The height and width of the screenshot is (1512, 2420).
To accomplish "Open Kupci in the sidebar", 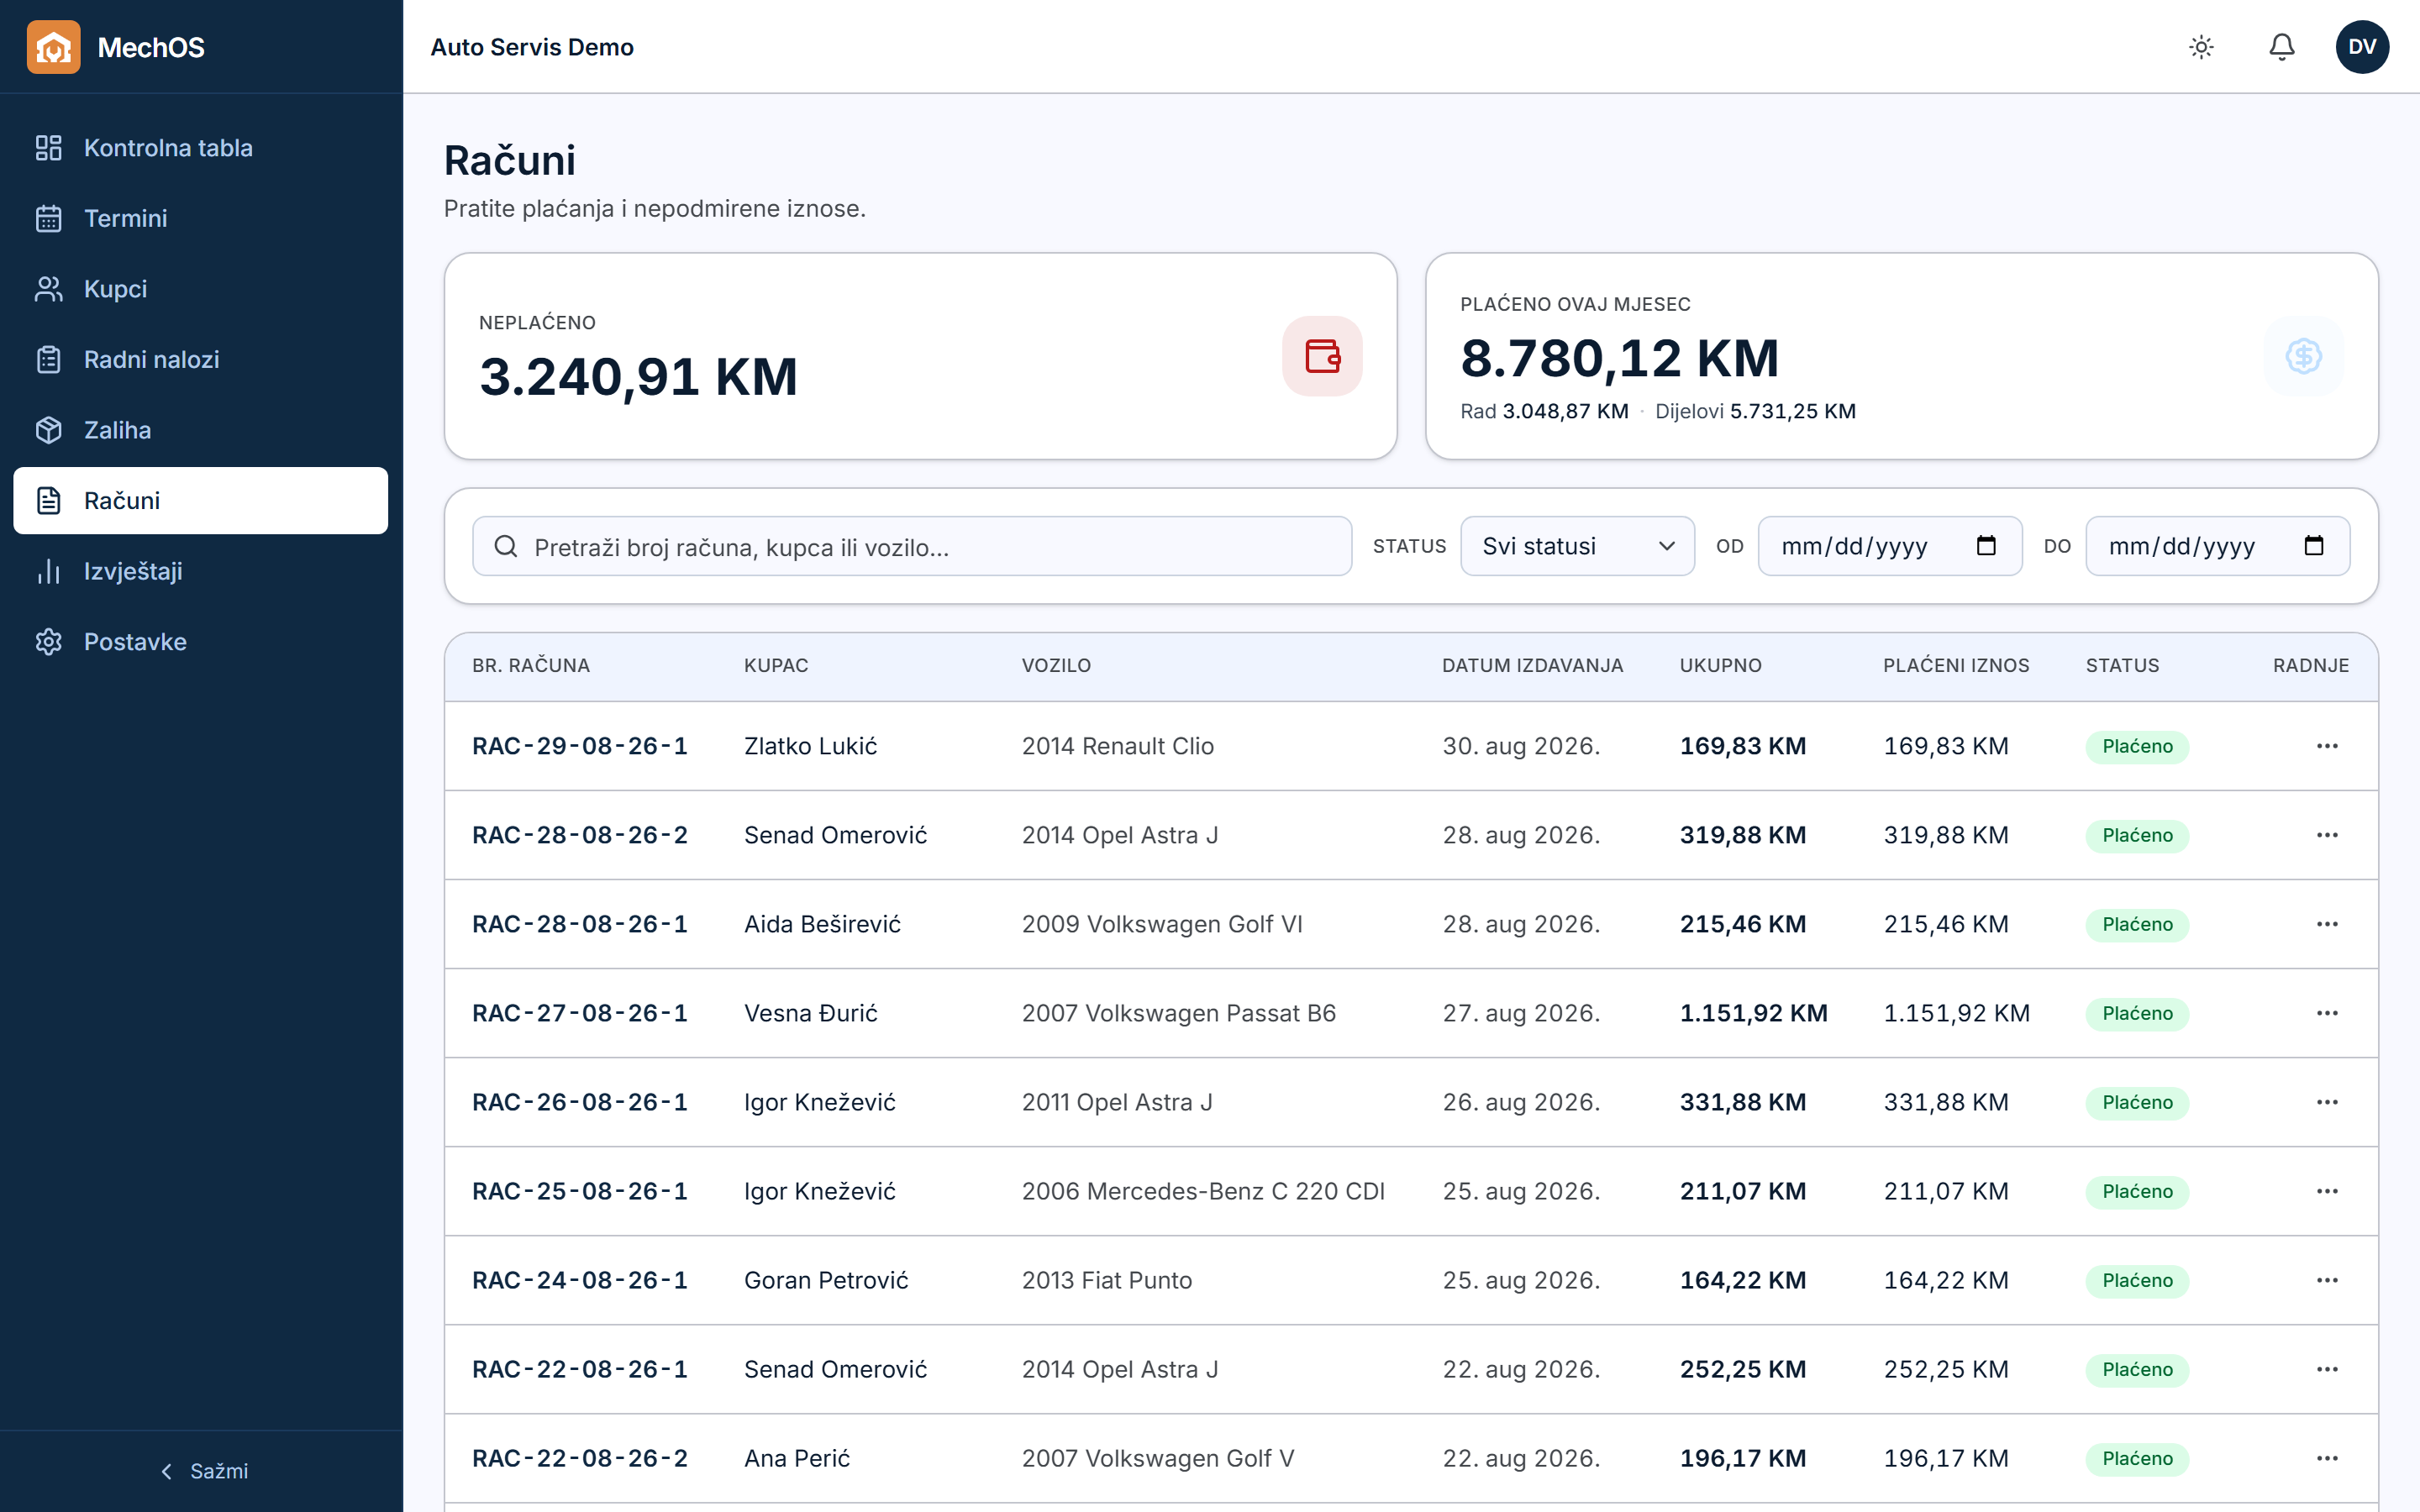I will [200, 289].
